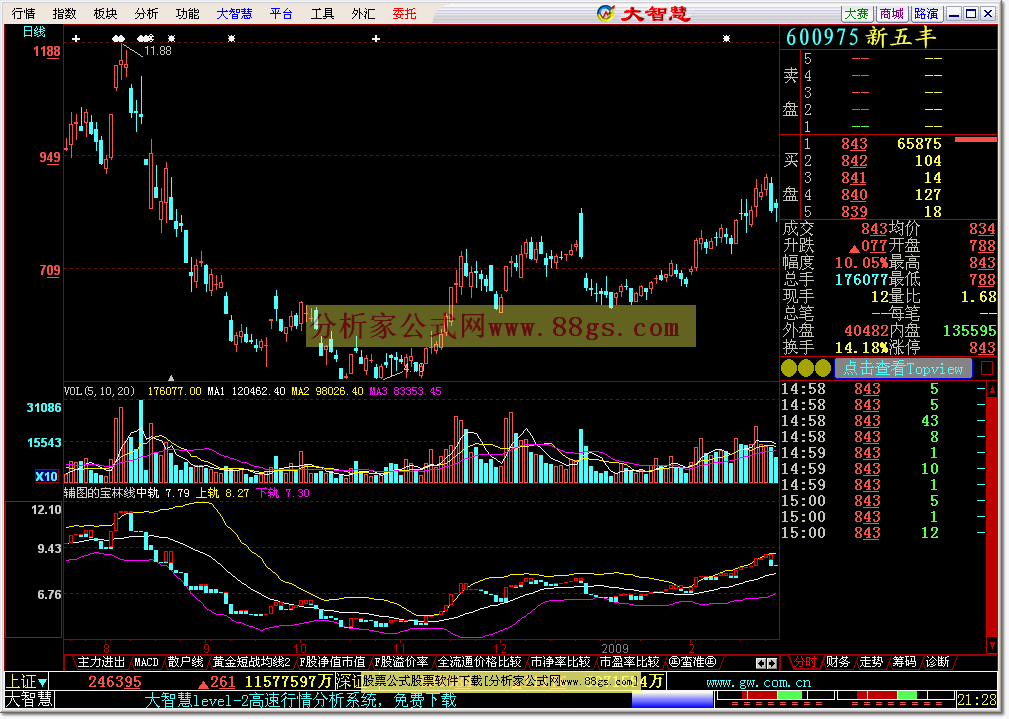Click the blue progress bar in status bar
Screen dimensions: 1009x719
pyautogui.click(x=672, y=700)
